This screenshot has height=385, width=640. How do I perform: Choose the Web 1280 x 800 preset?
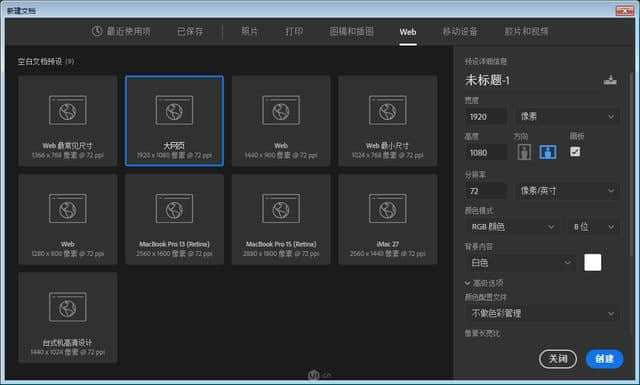point(68,220)
